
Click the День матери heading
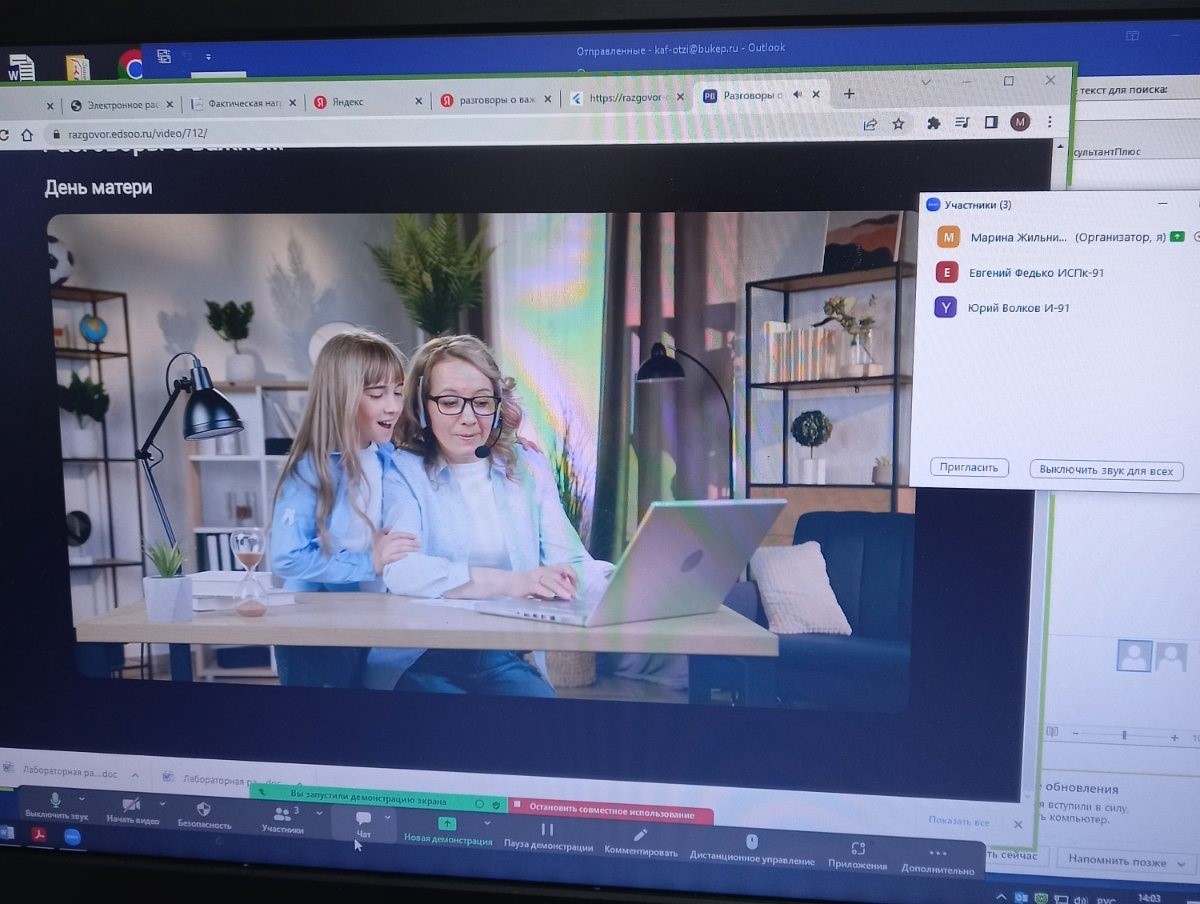[x=98, y=187]
